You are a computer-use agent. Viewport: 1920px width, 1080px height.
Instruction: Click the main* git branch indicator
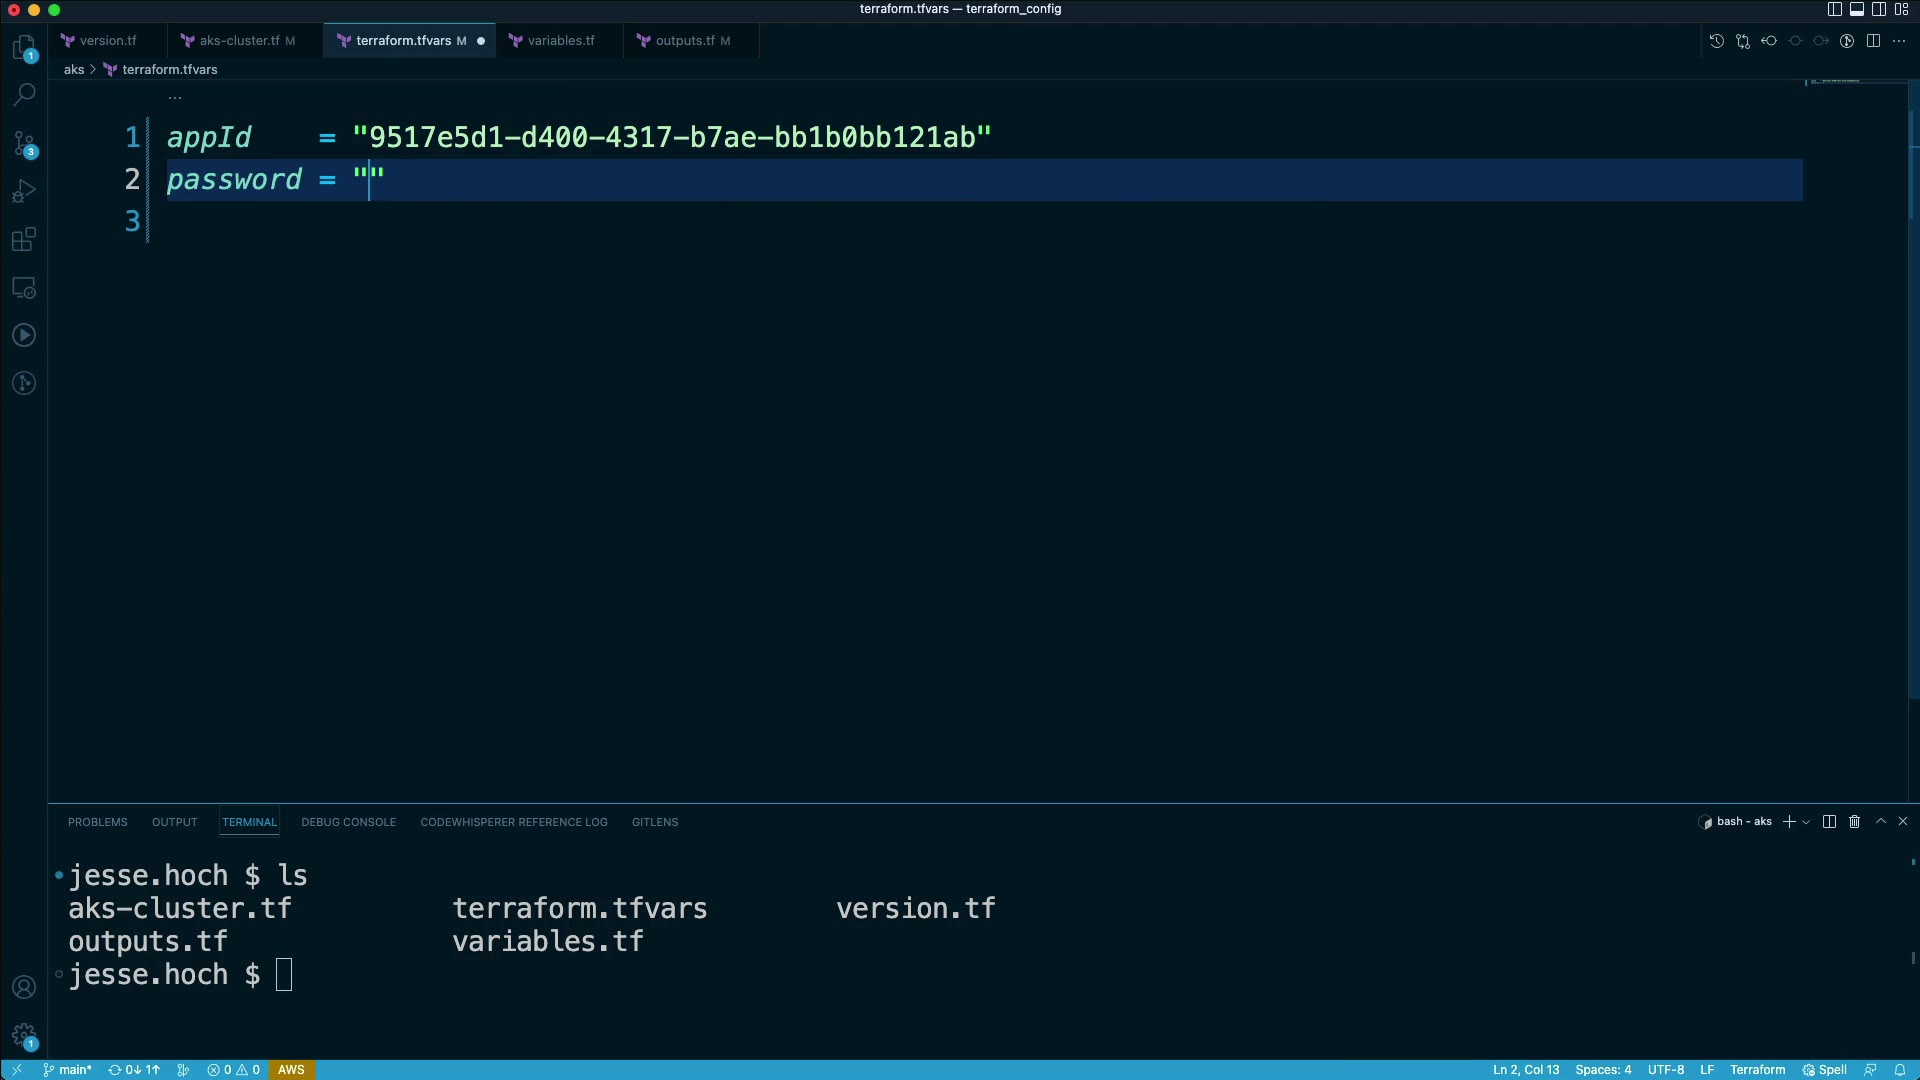coord(68,1070)
